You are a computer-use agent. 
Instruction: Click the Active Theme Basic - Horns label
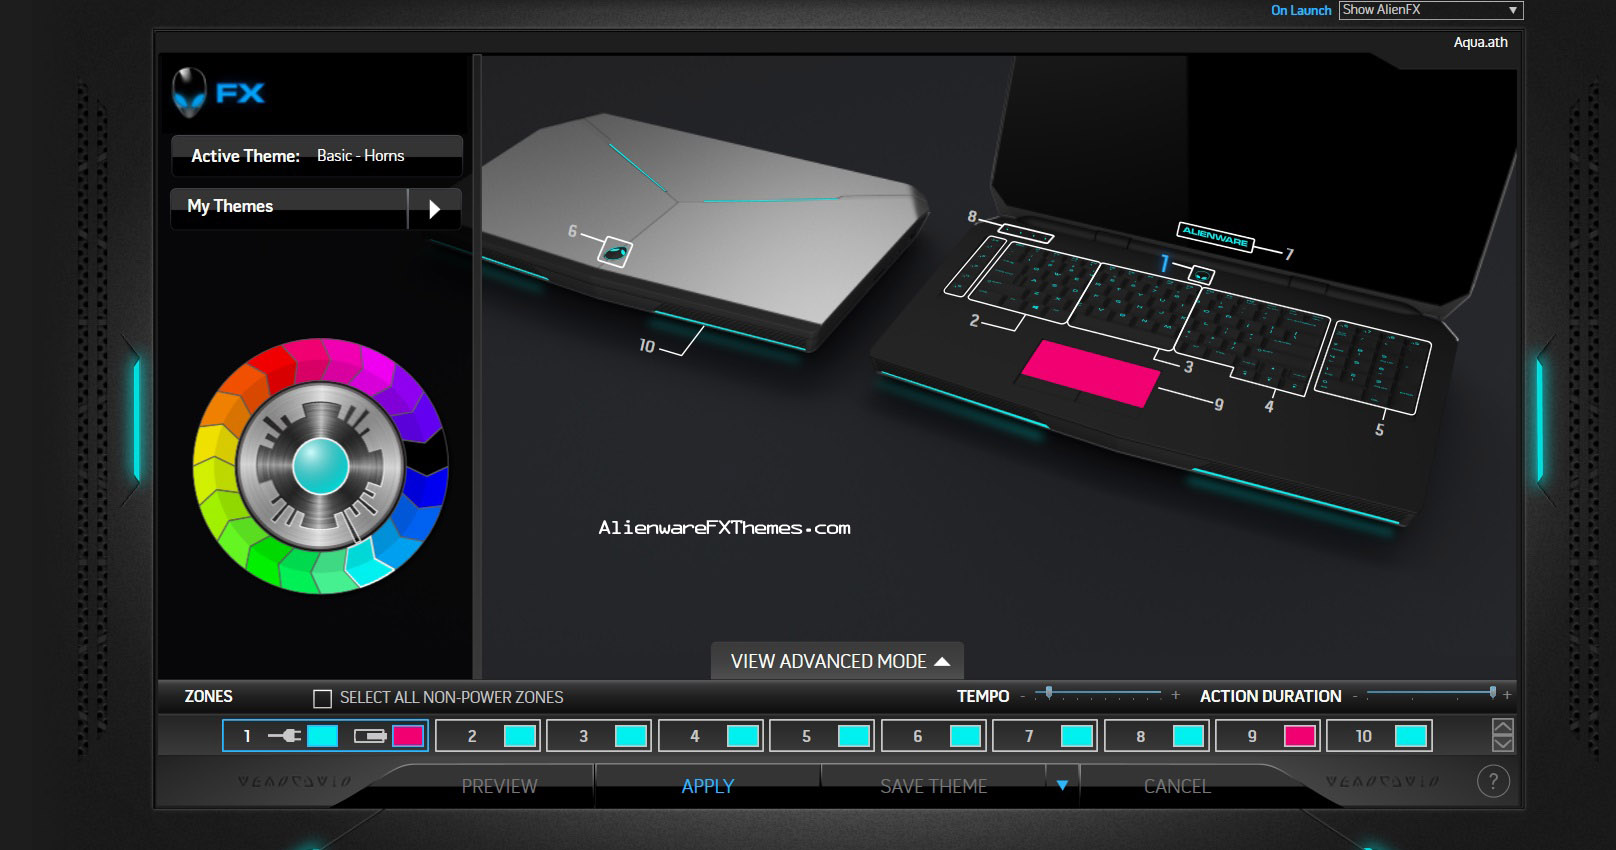[x=316, y=156]
